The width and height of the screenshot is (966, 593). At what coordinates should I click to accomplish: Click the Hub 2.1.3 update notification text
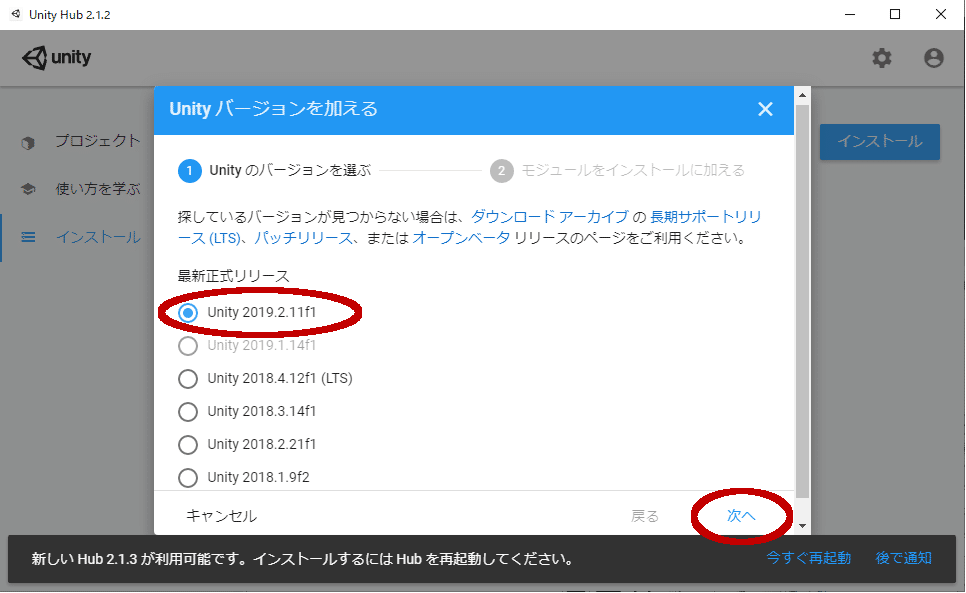(x=302, y=559)
